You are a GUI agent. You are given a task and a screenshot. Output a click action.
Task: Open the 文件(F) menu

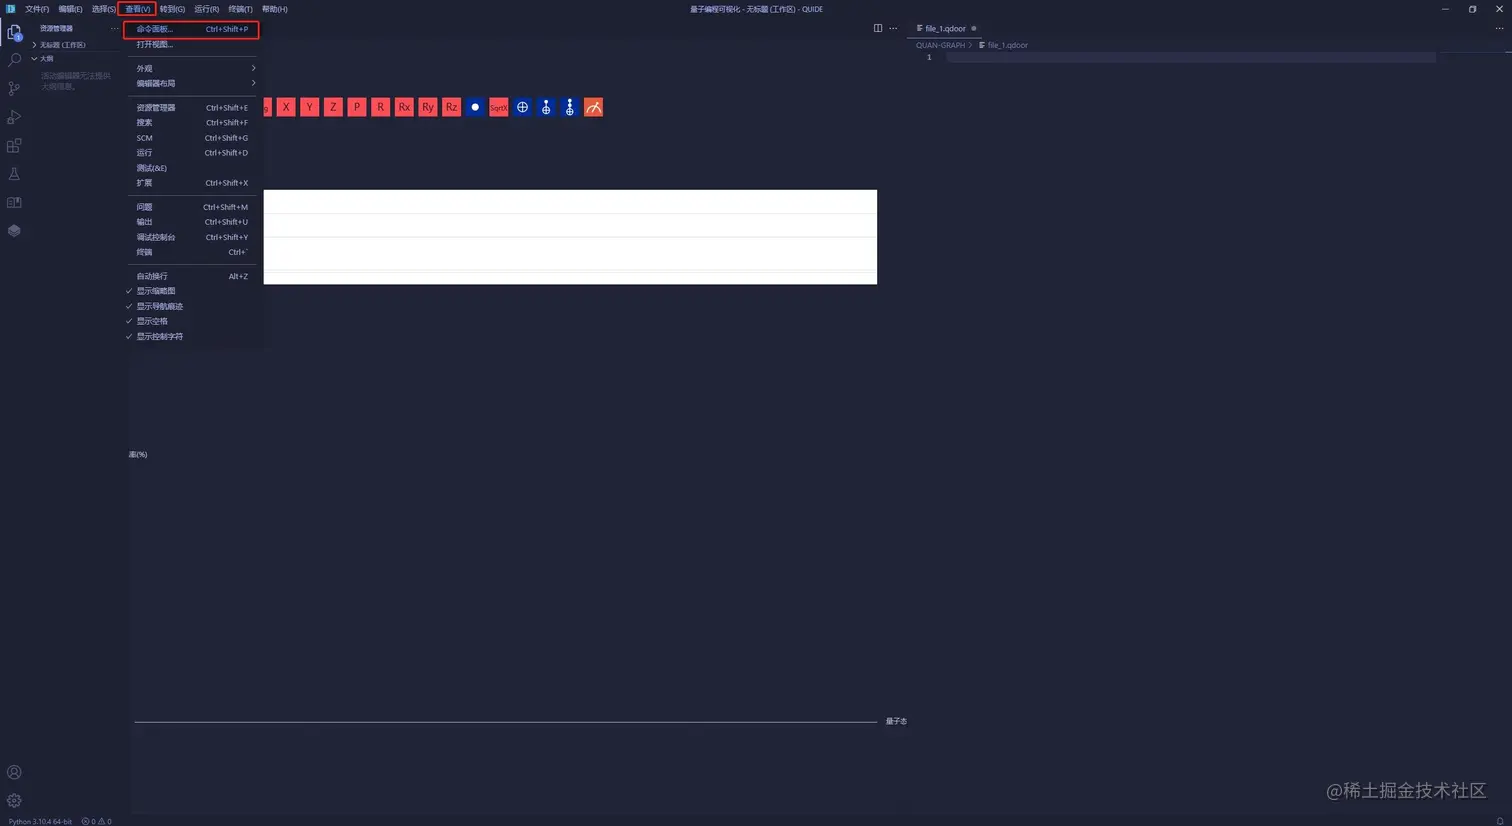37,9
